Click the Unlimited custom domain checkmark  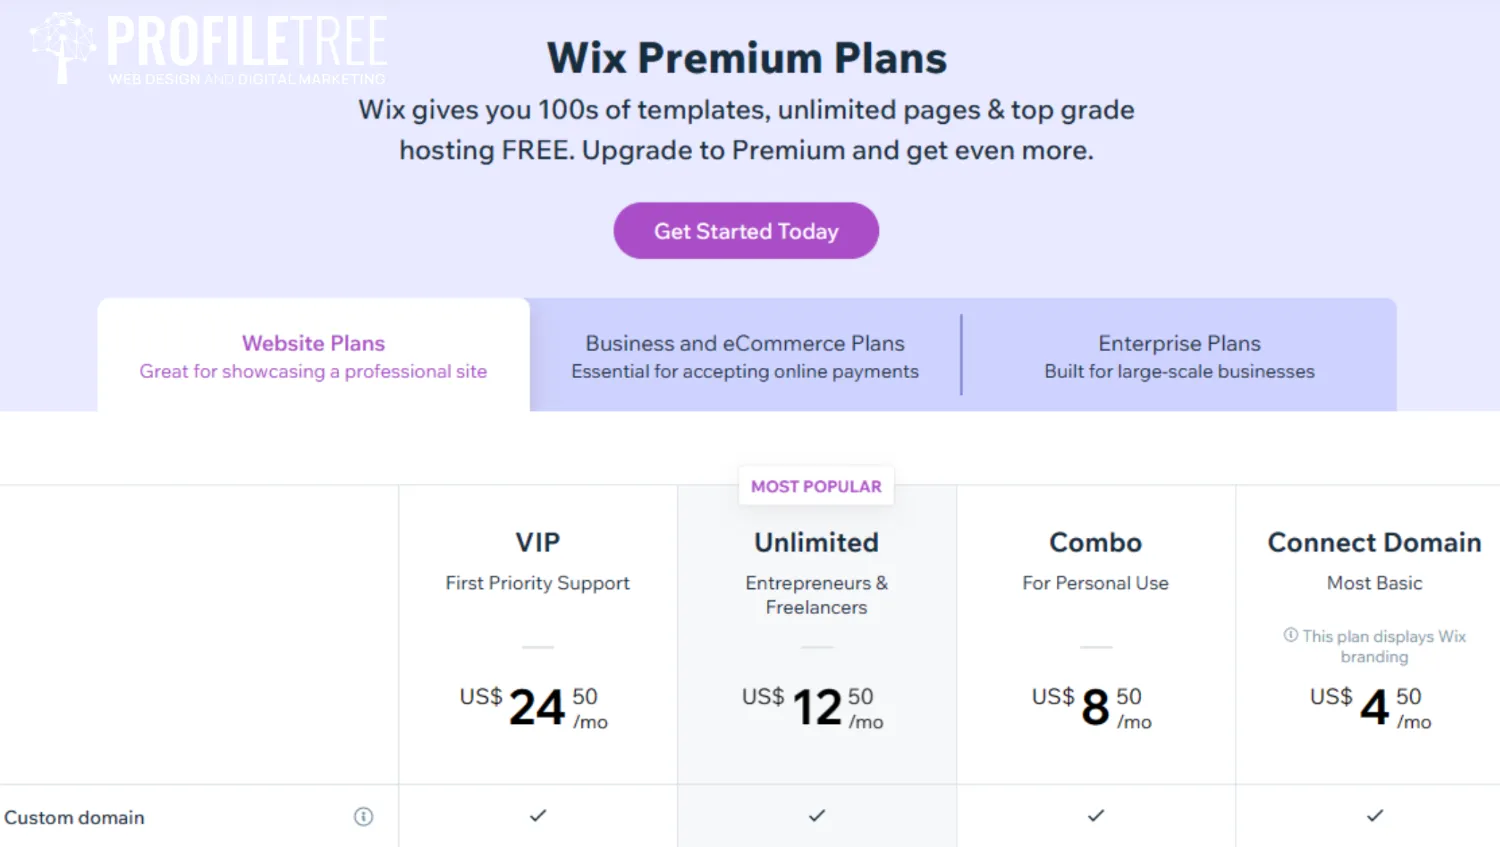[817, 816]
